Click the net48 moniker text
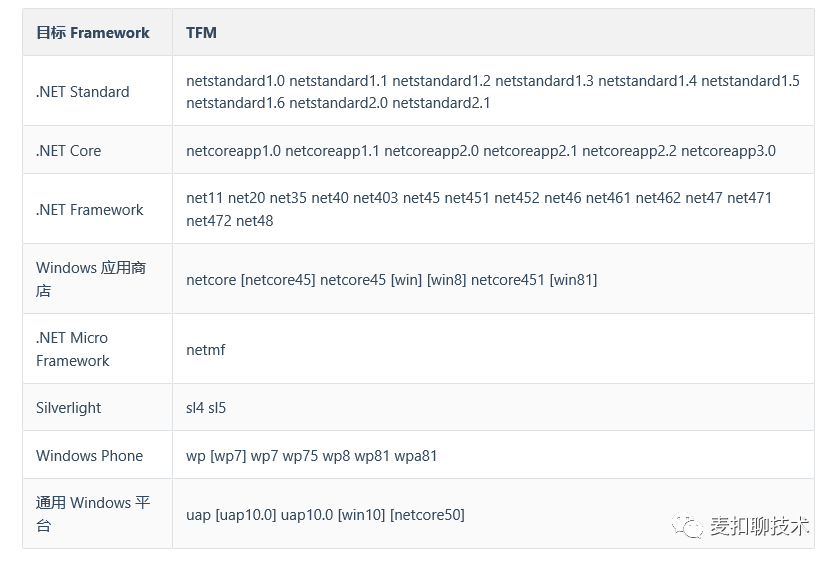The width and height of the screenshot is (836, 562). (x=254, y=221)
